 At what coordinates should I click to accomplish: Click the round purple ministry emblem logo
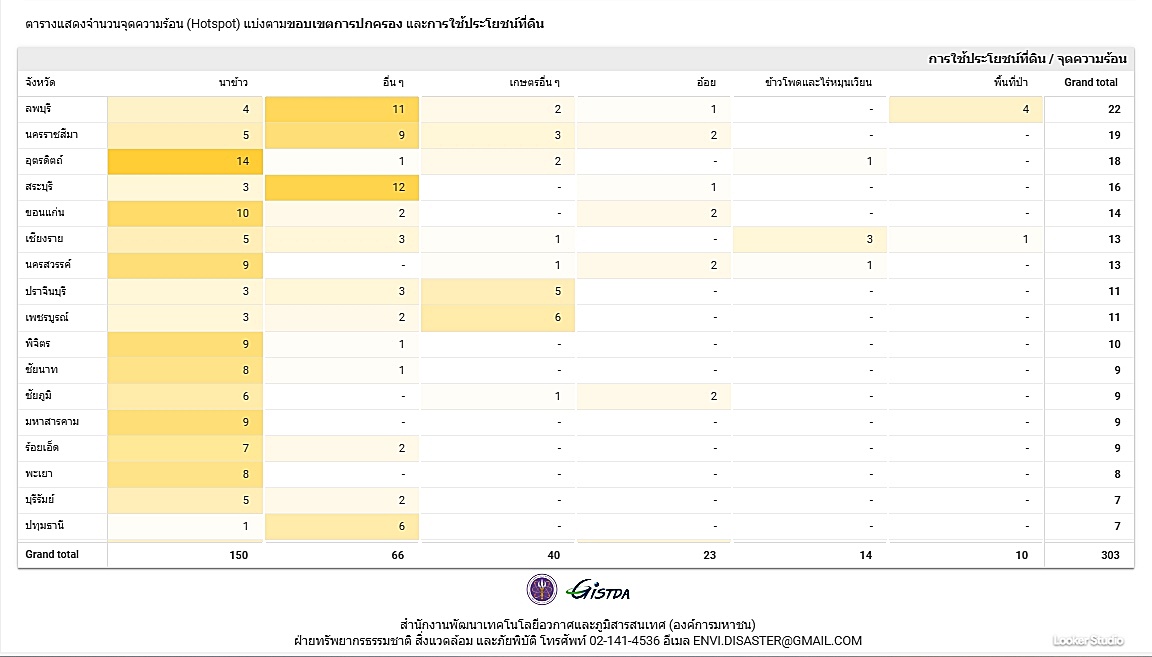pyautogui.click(x=542, y=589)
